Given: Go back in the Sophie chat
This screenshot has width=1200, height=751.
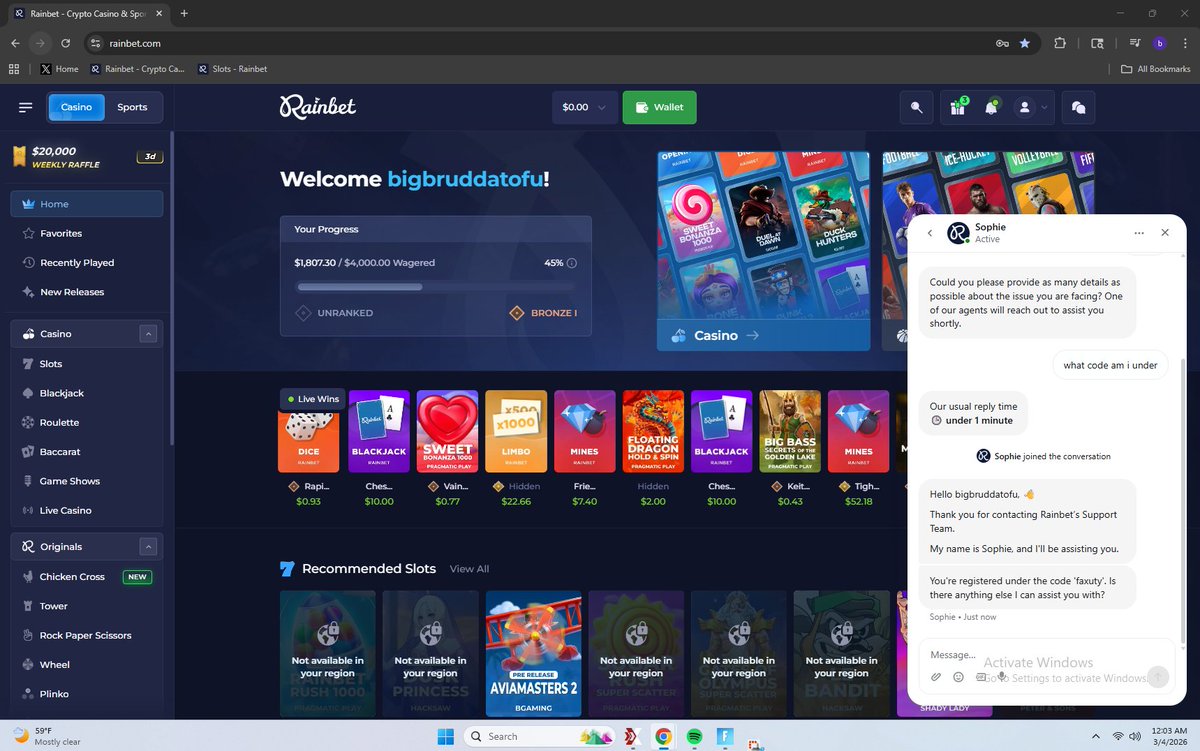Looking at the screenshot, I should click(930, 233).
